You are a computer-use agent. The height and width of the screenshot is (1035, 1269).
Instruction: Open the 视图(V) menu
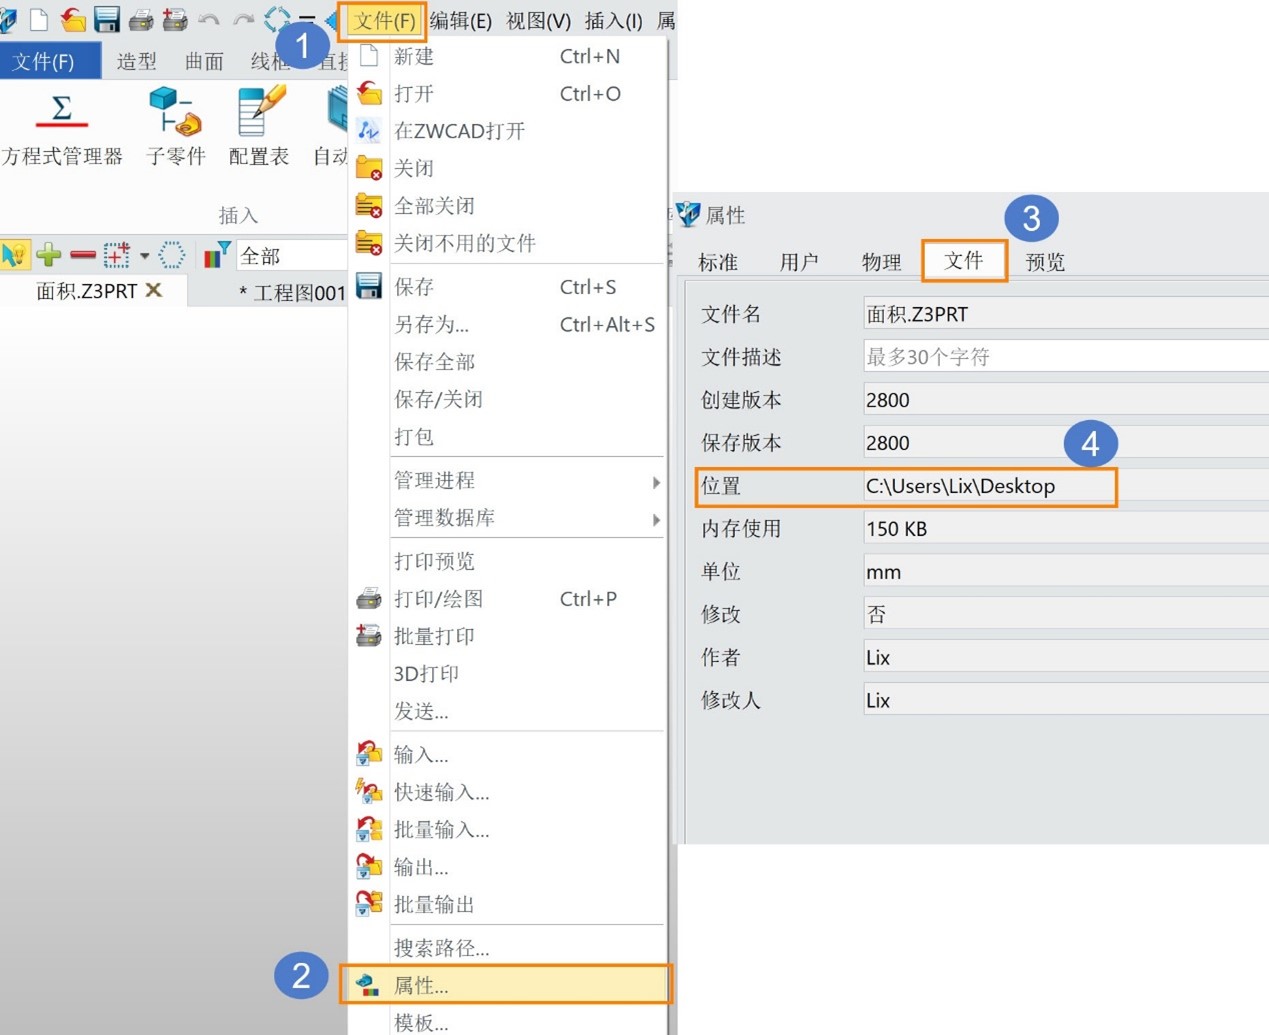click(x=539, y=21)
